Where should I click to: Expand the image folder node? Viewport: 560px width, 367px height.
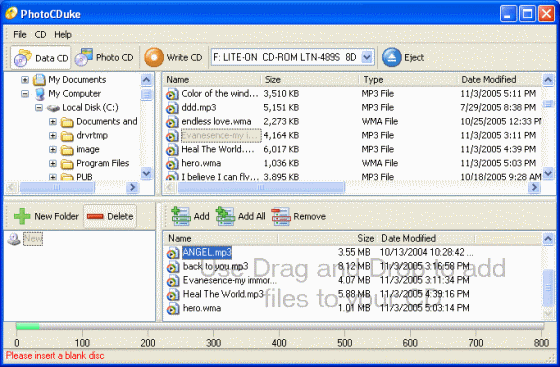point(53,149)
